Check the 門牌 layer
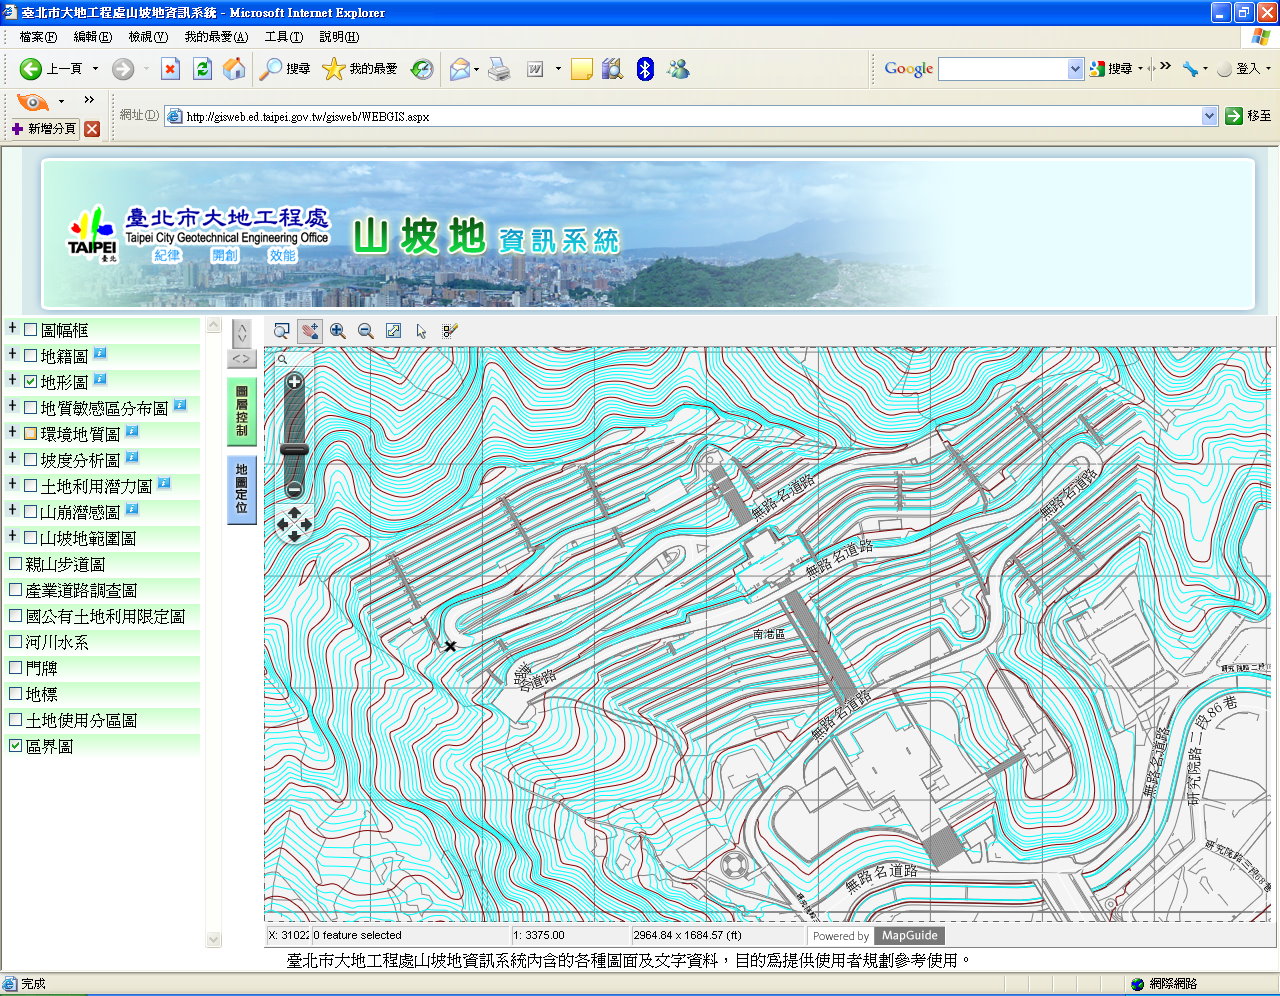The image size is (1280, 996). (x=15, y=667)
